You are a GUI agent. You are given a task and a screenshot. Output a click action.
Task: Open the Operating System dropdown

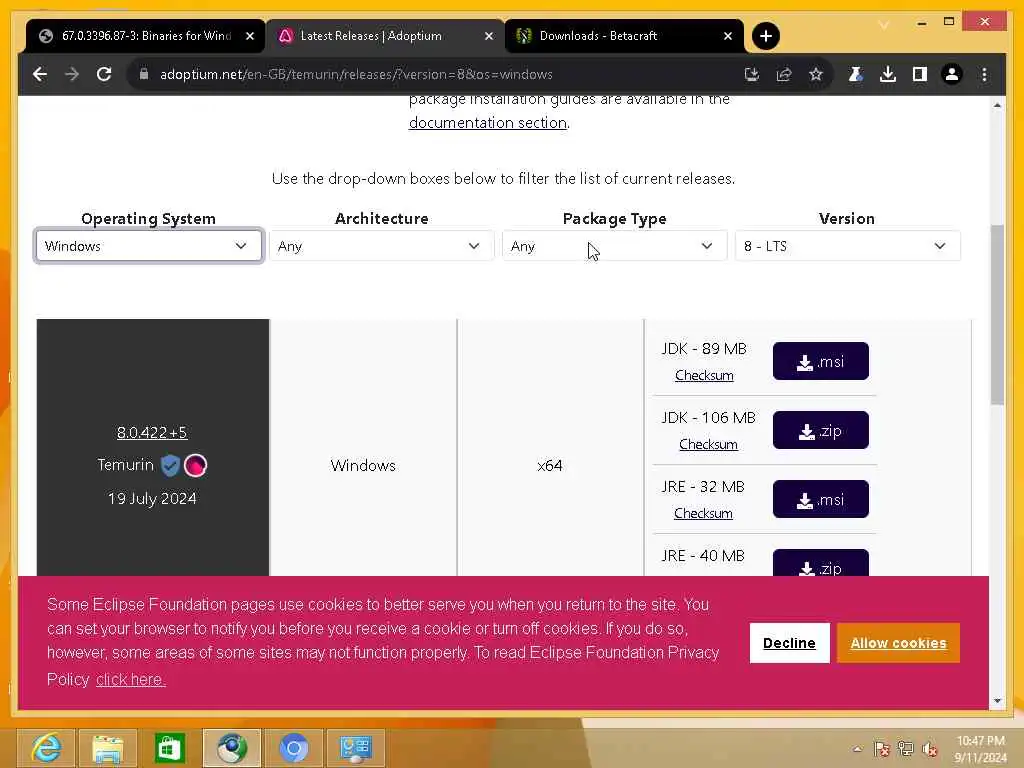(149, 246)
